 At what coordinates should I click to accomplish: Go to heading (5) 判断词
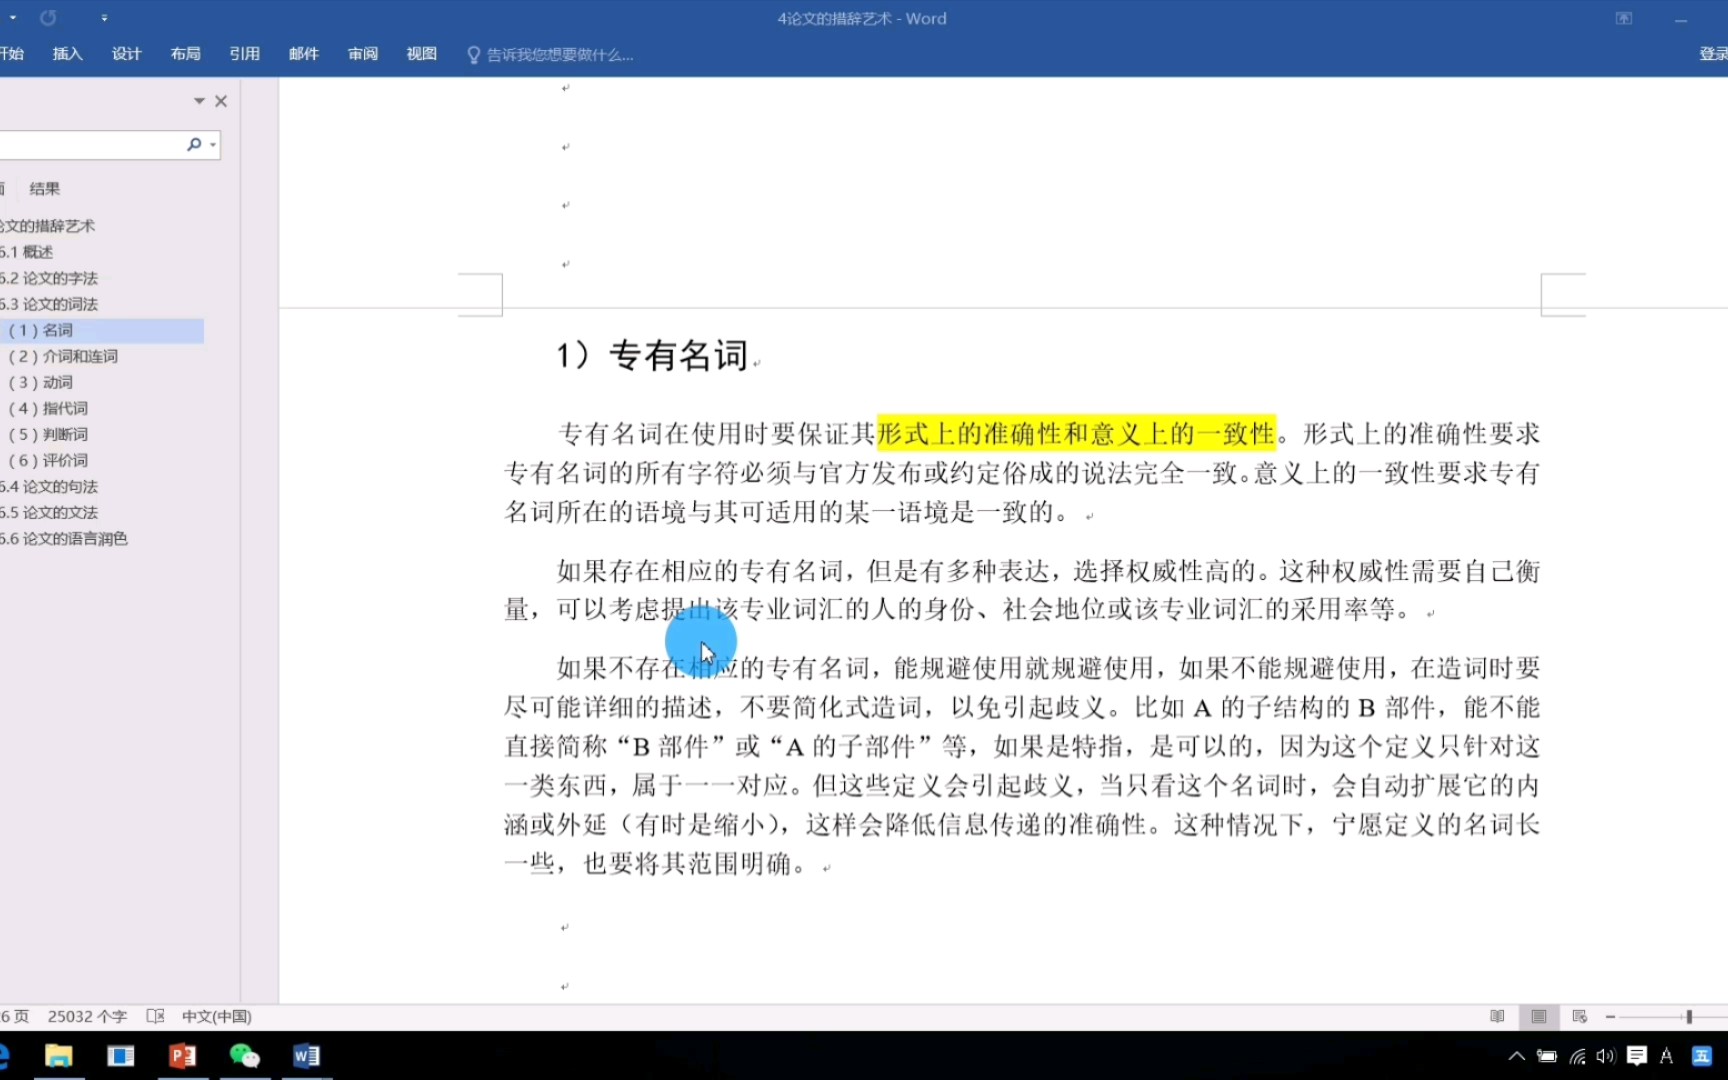[x=48, y=434]
